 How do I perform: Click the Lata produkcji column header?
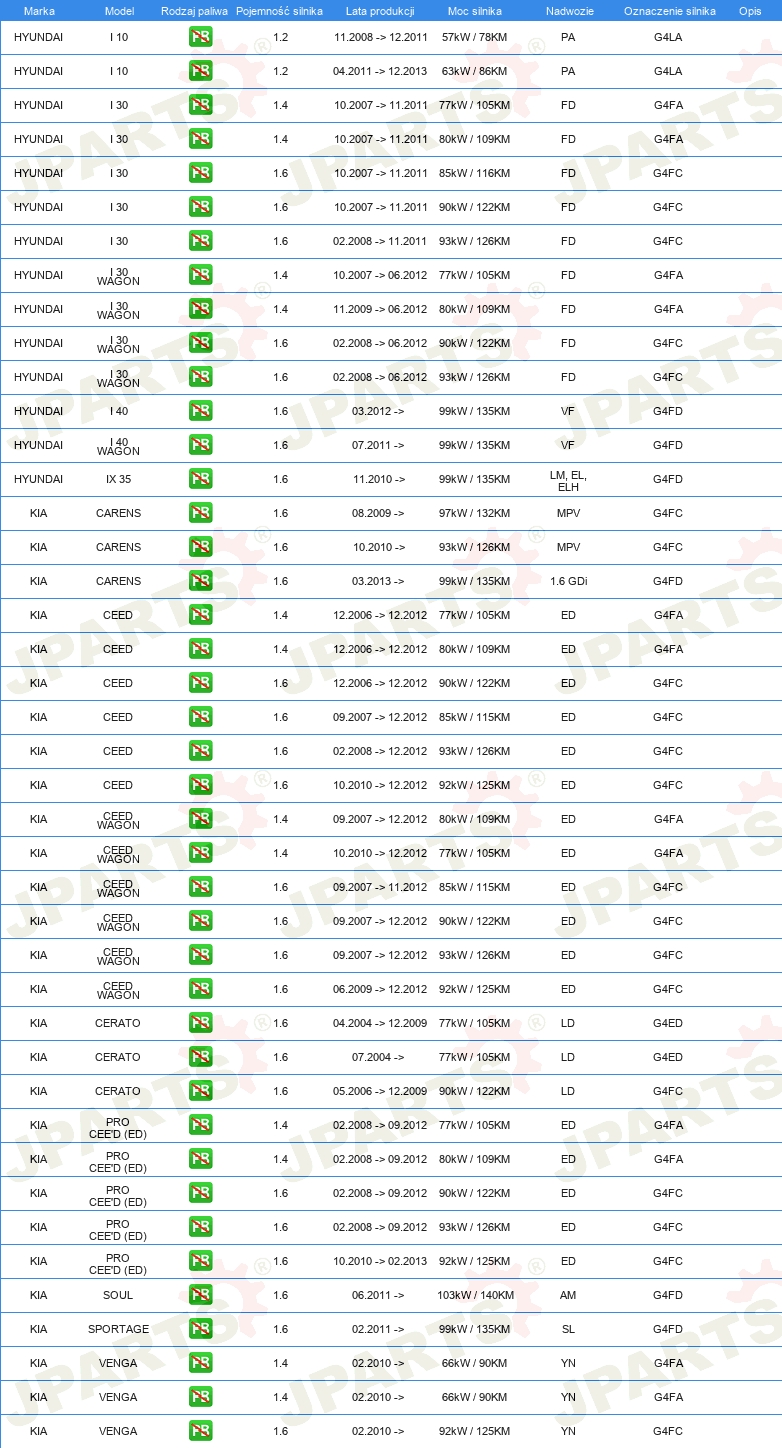pyautogui.click(x=380, y=11)
